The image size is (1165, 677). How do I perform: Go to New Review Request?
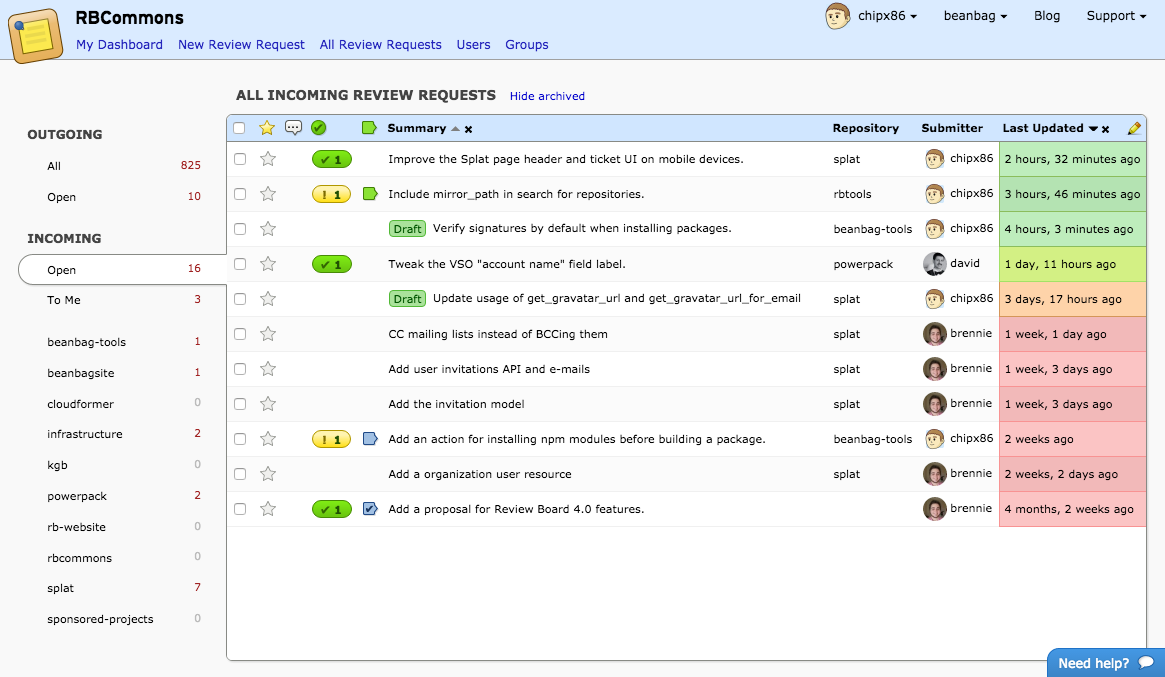pos(241,45)
